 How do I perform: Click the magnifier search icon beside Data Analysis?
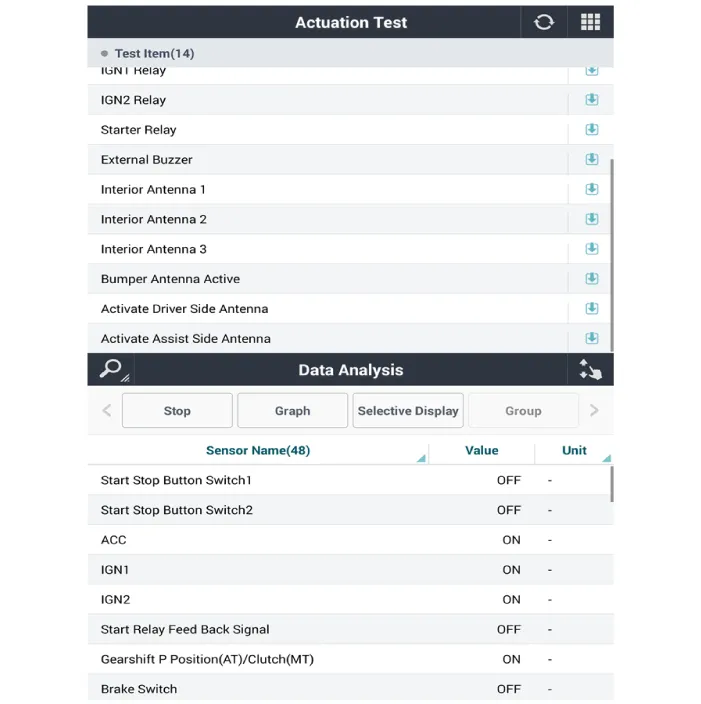111,369
